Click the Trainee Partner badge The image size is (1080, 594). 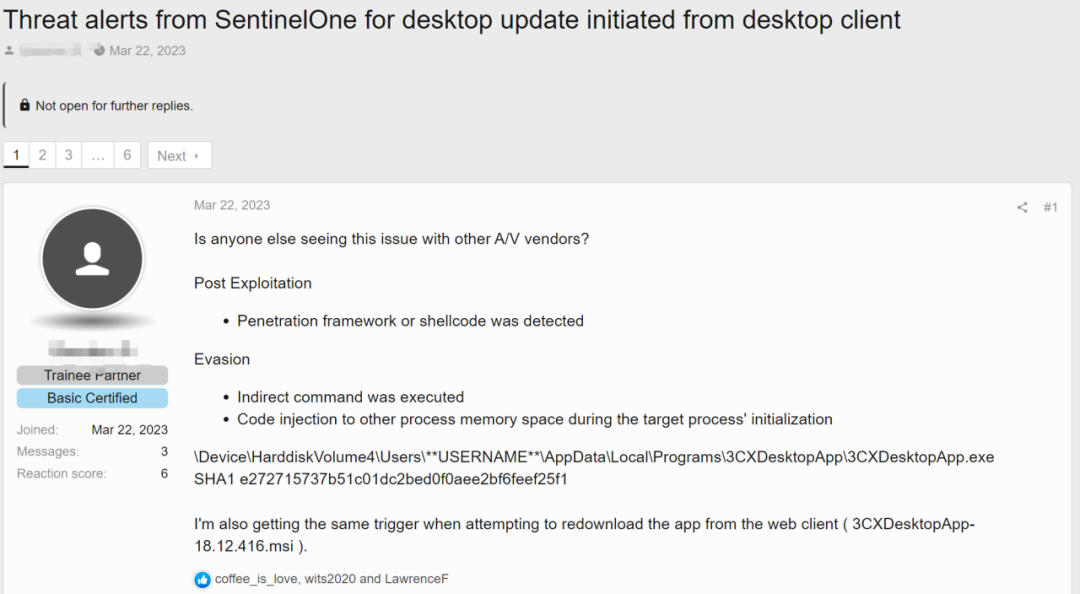click(x=92, y=375)
